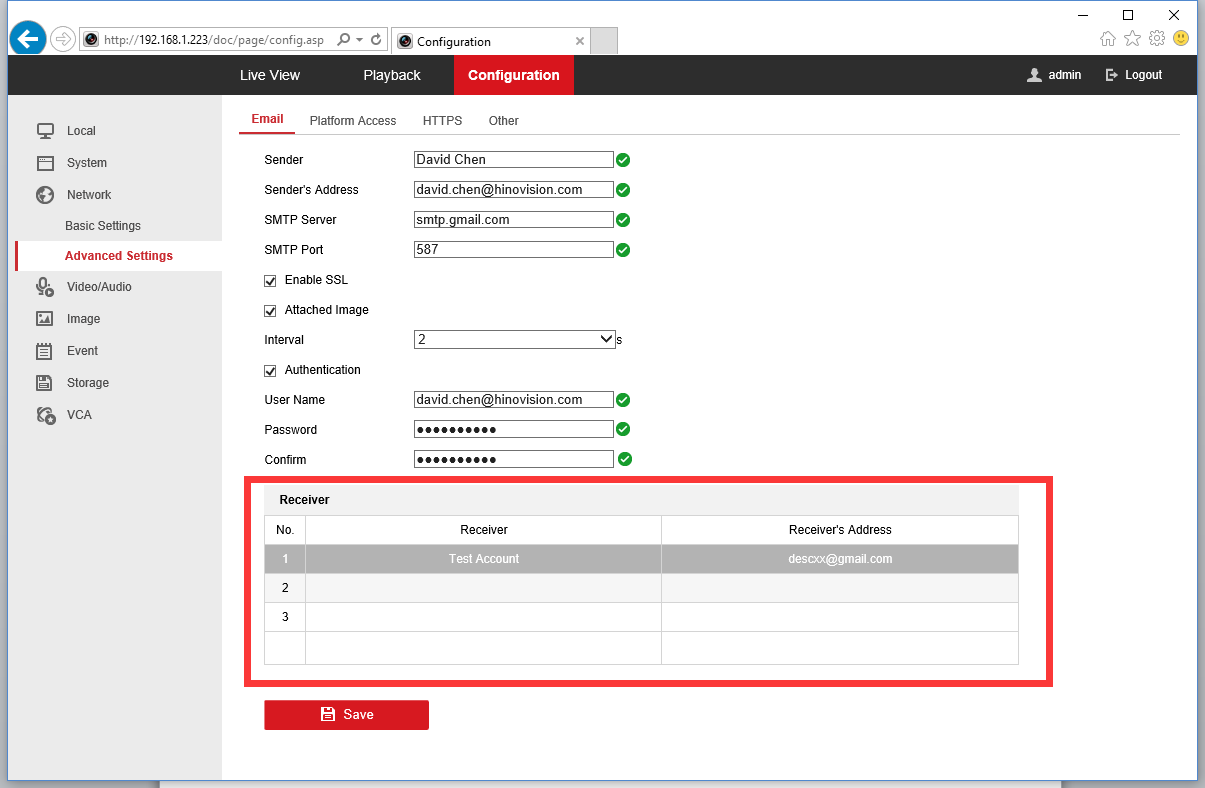Select the Image settings icon
Screen dimensions: 1205x788
click(45, 319)
